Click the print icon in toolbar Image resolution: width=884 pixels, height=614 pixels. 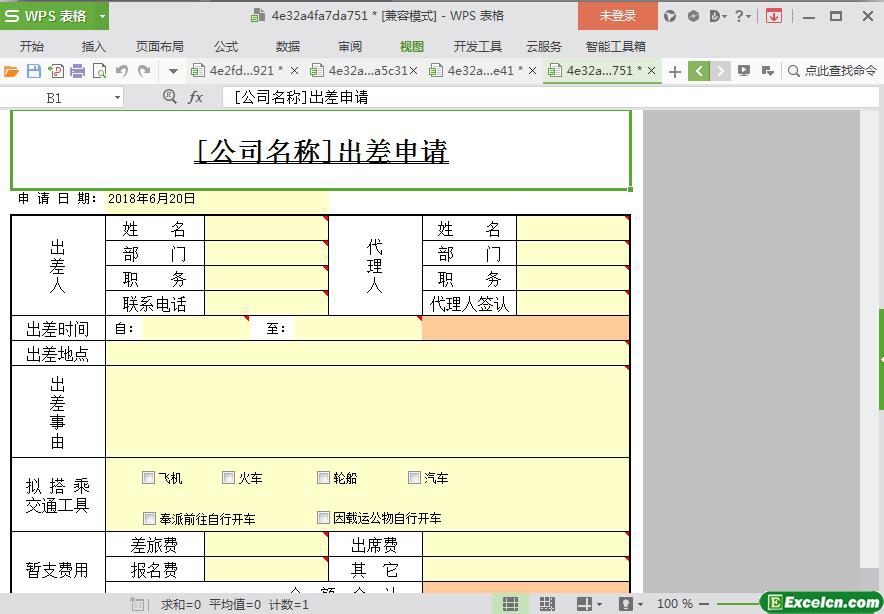click(77, 71)
